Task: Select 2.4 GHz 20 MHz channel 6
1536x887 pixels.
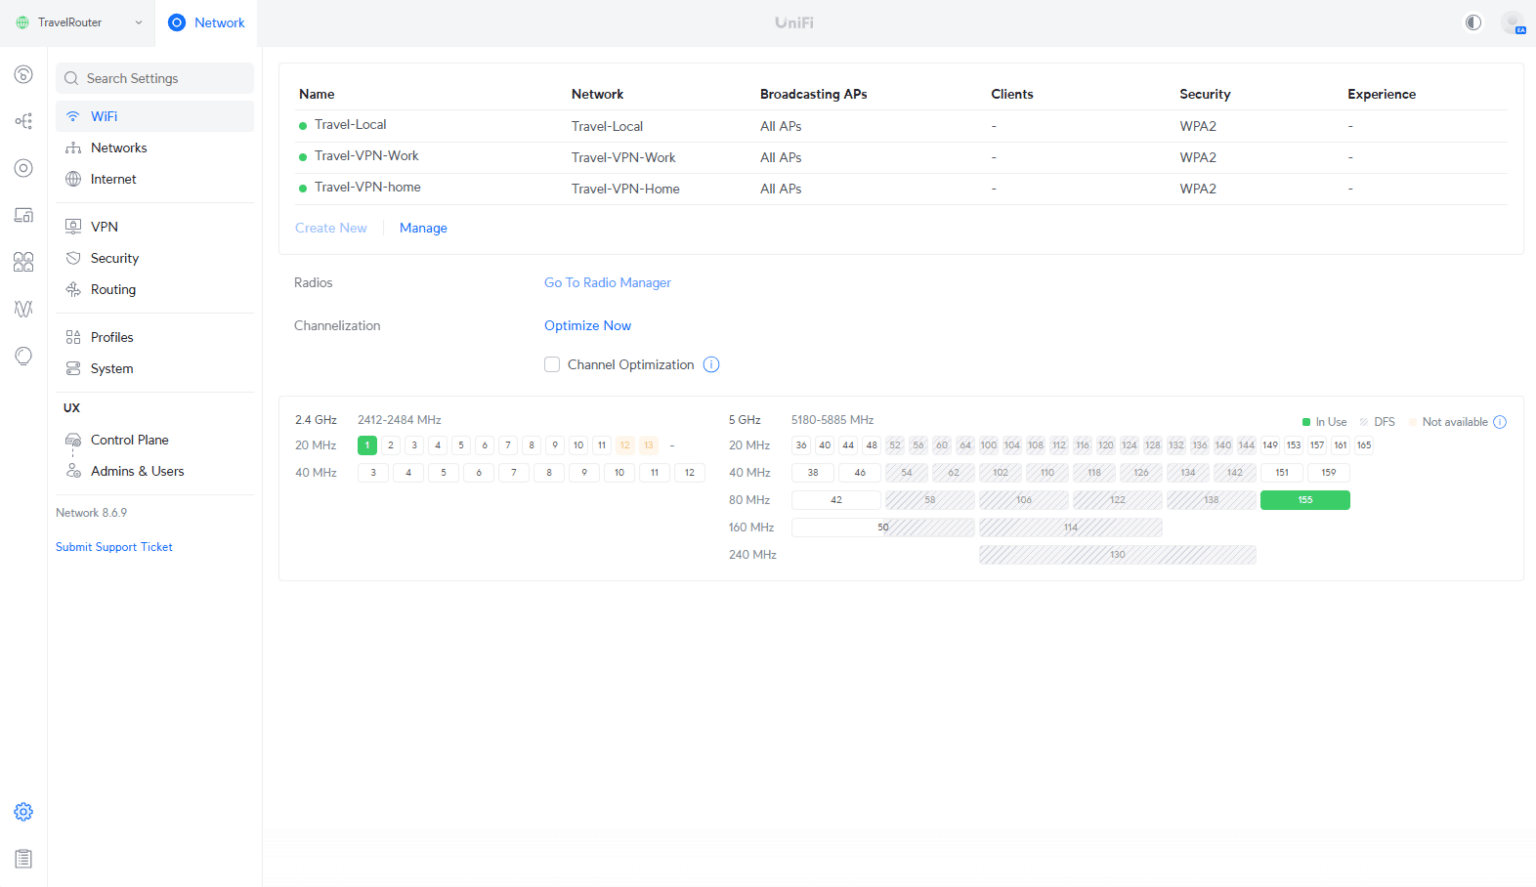Action: pyautogui.click(x=484, y=445)
